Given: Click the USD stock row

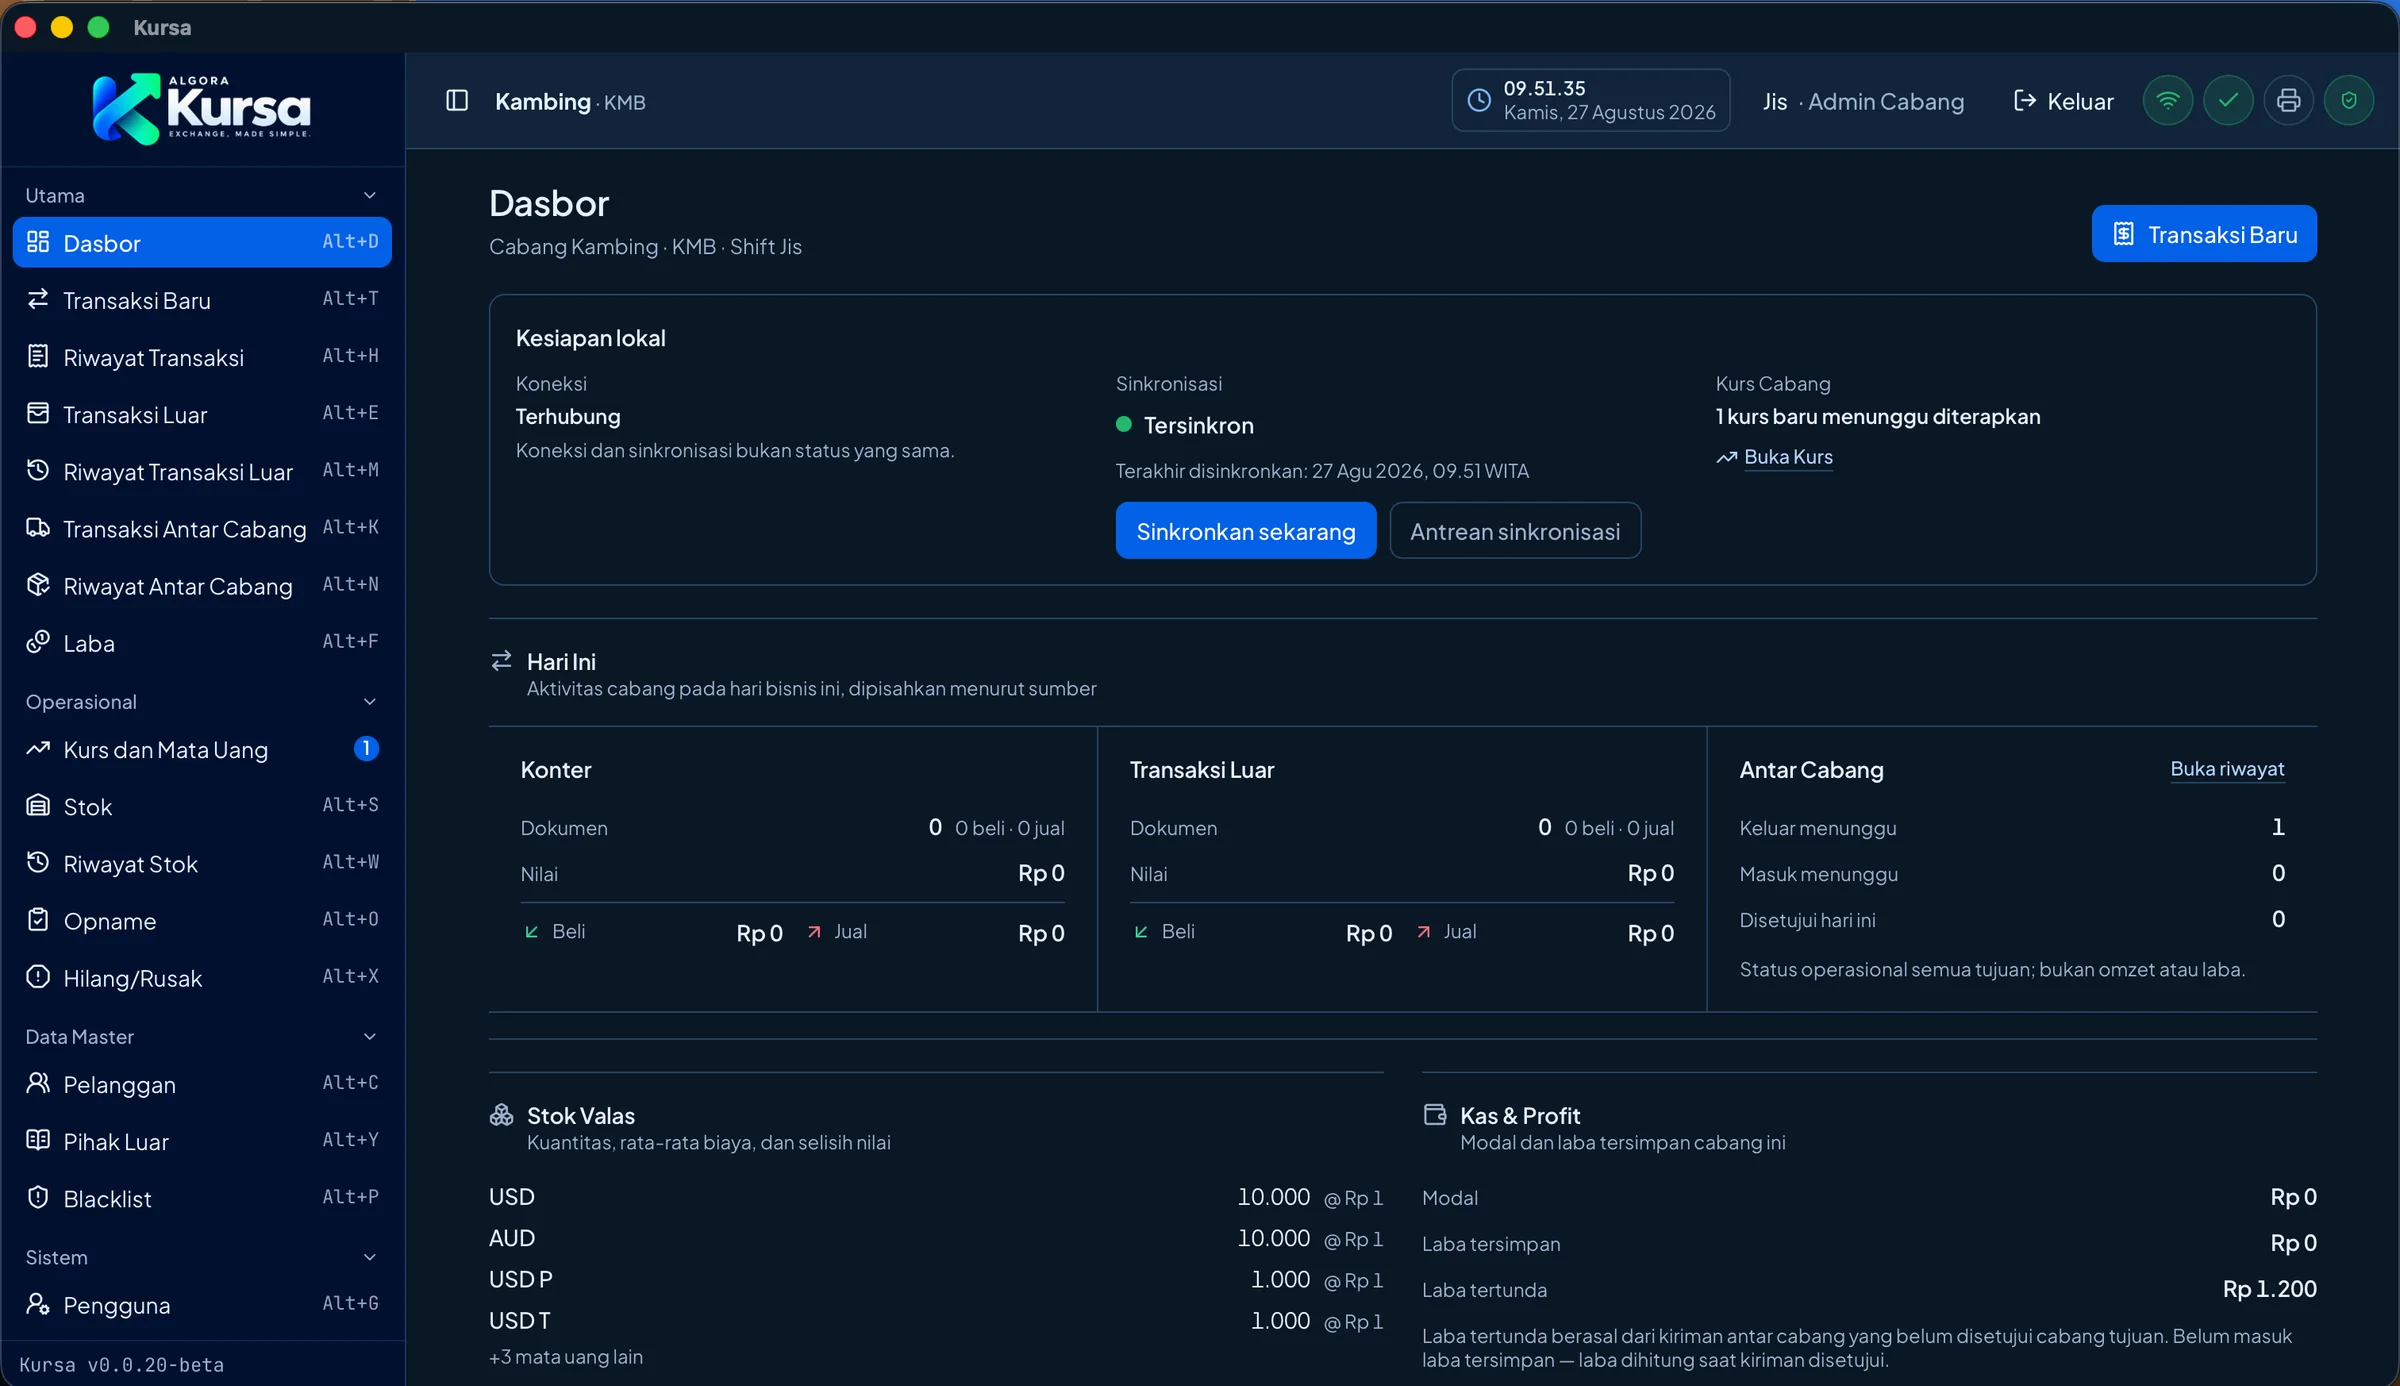Looking at the screenshot, I should point(936,1196).
